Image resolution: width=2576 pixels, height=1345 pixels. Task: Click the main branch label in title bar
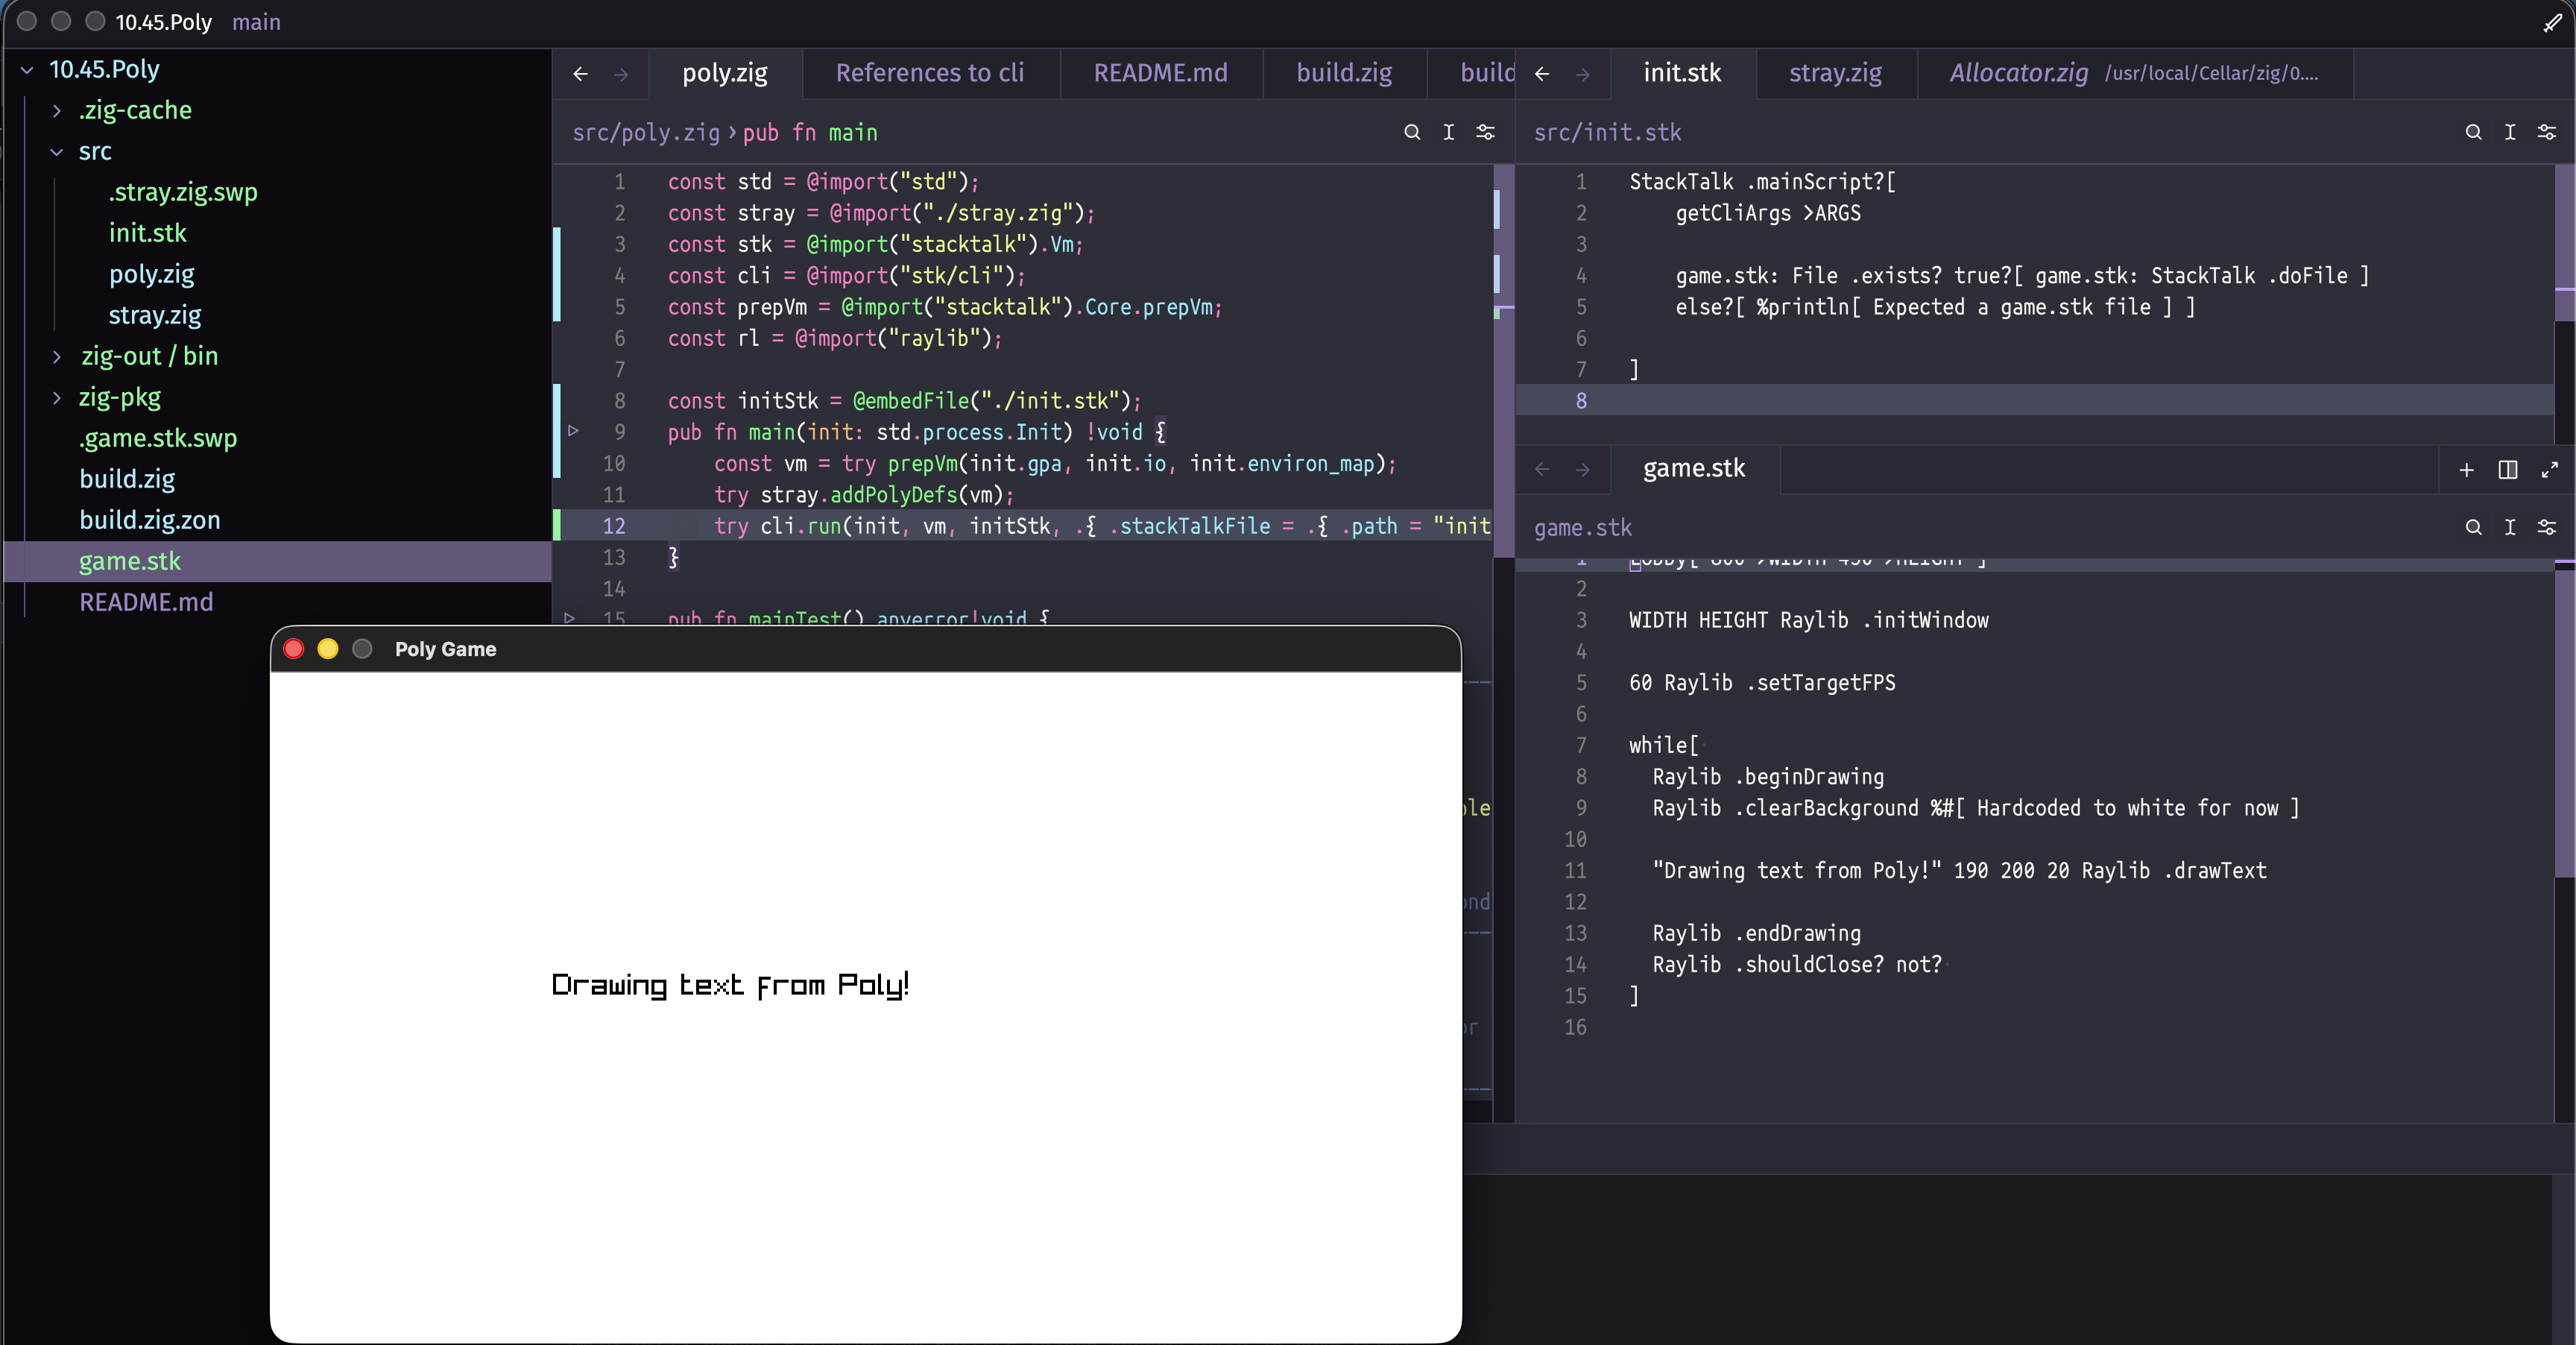[256, 22]
